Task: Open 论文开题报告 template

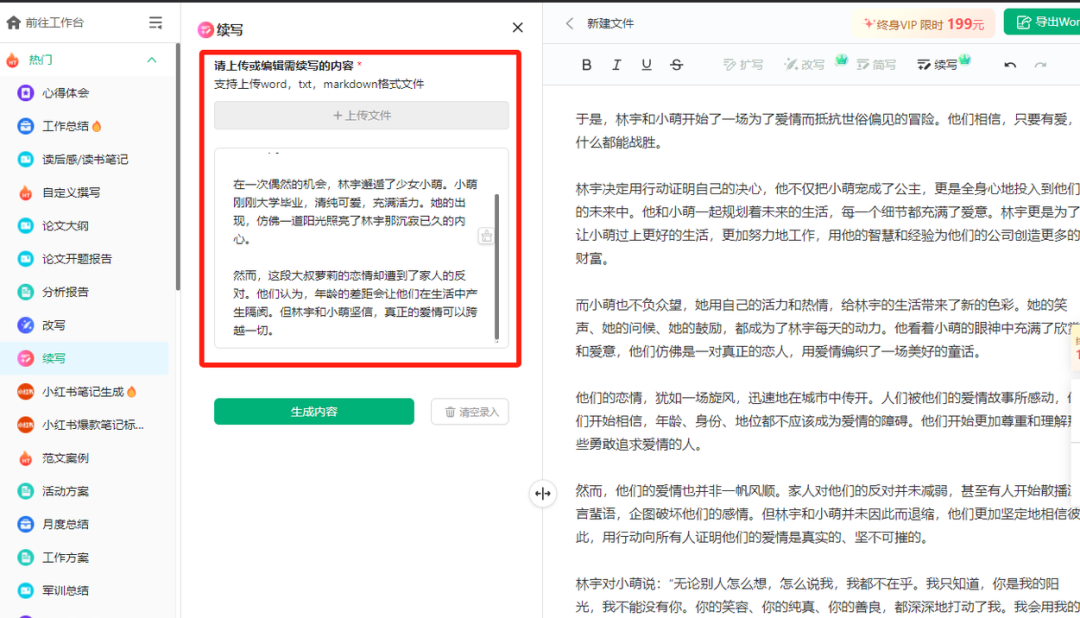Action: [77, 259]
